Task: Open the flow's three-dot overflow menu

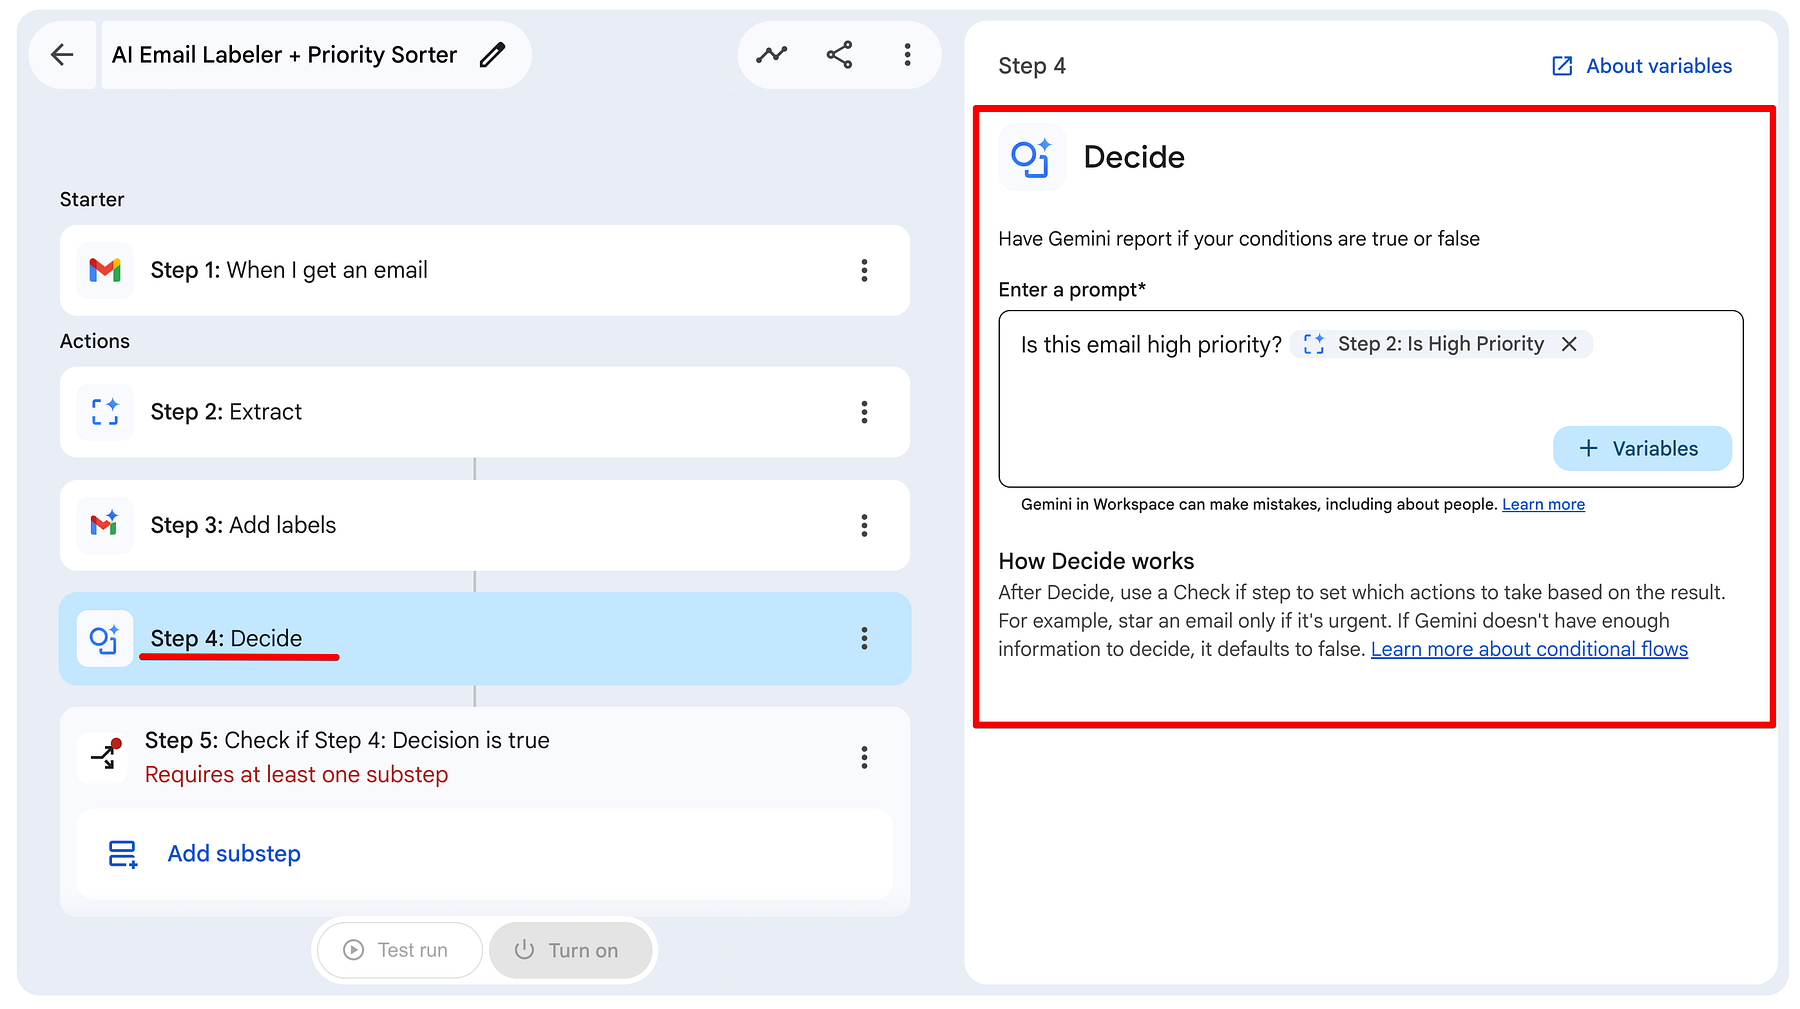Action: tap(907, 55)
